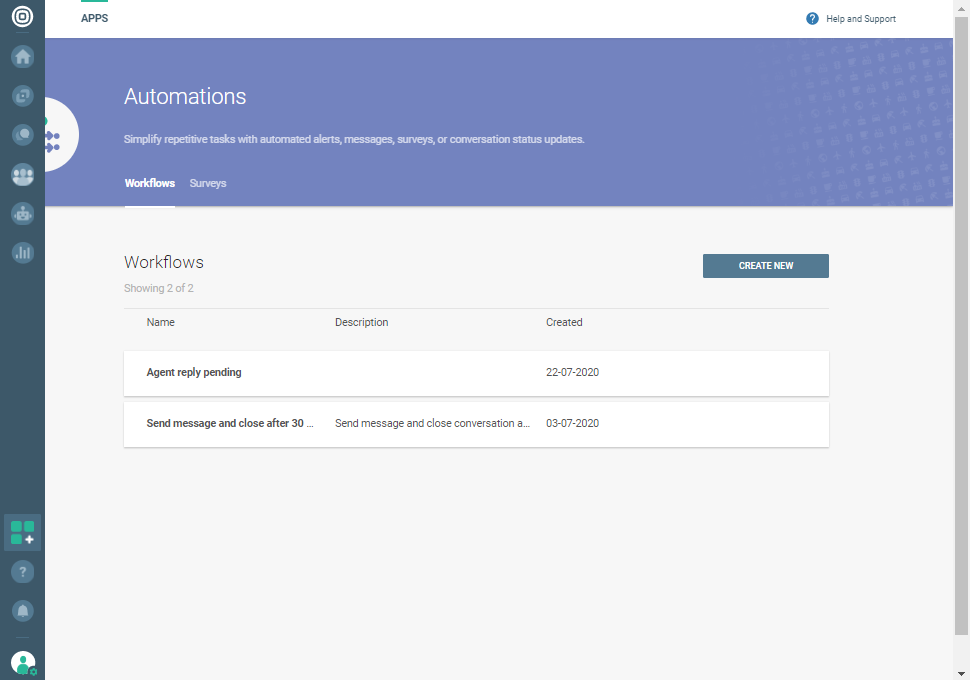Click the Apps grid icon in sidebar

[x=22, y=533]
